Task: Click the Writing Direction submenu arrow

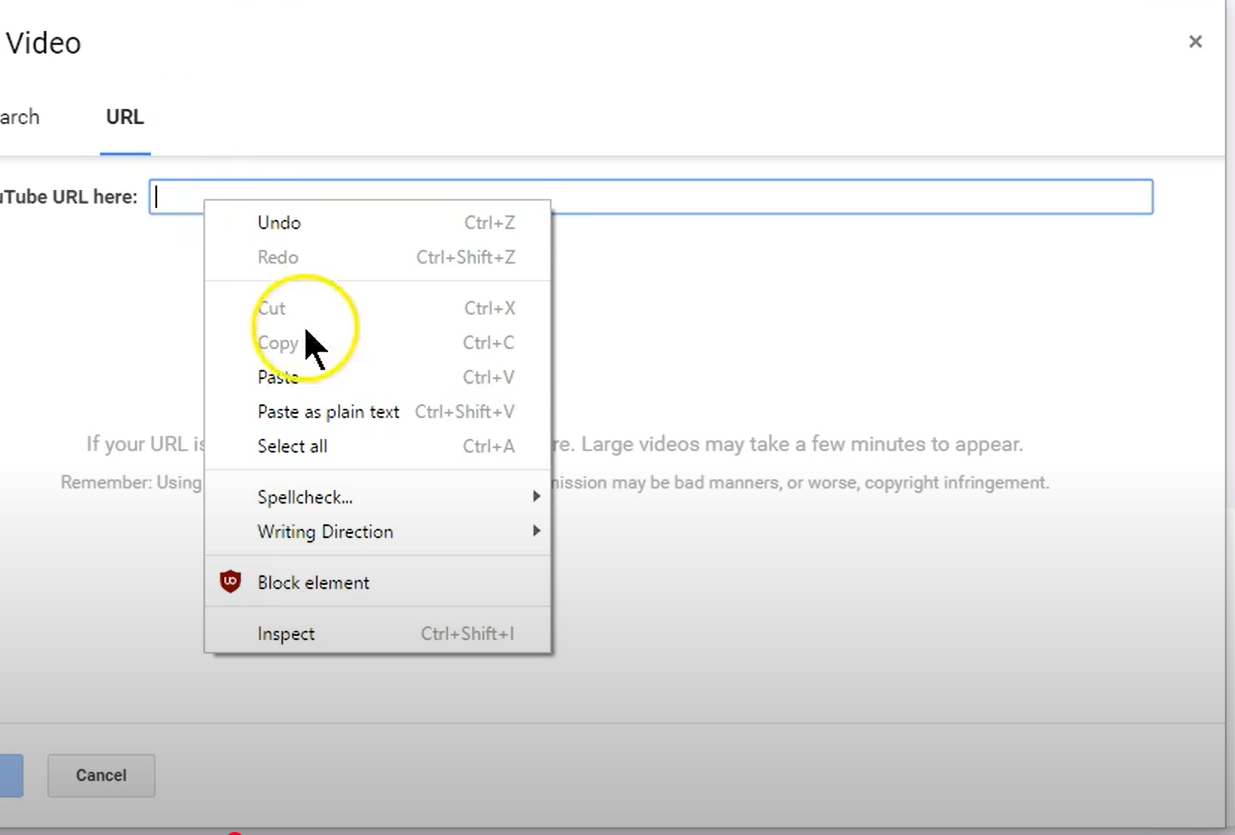Action: [537, 531]
